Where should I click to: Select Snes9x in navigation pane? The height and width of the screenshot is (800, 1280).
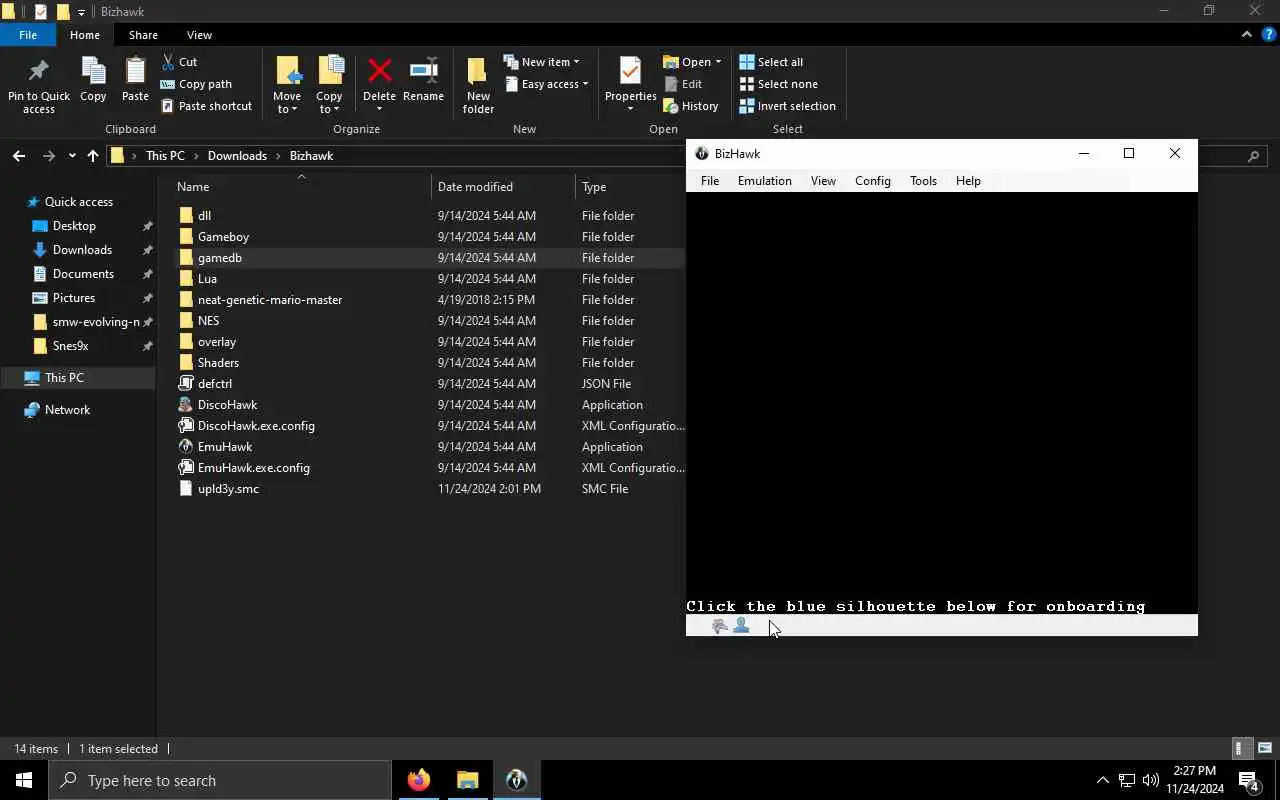click(x=70, y=346)
